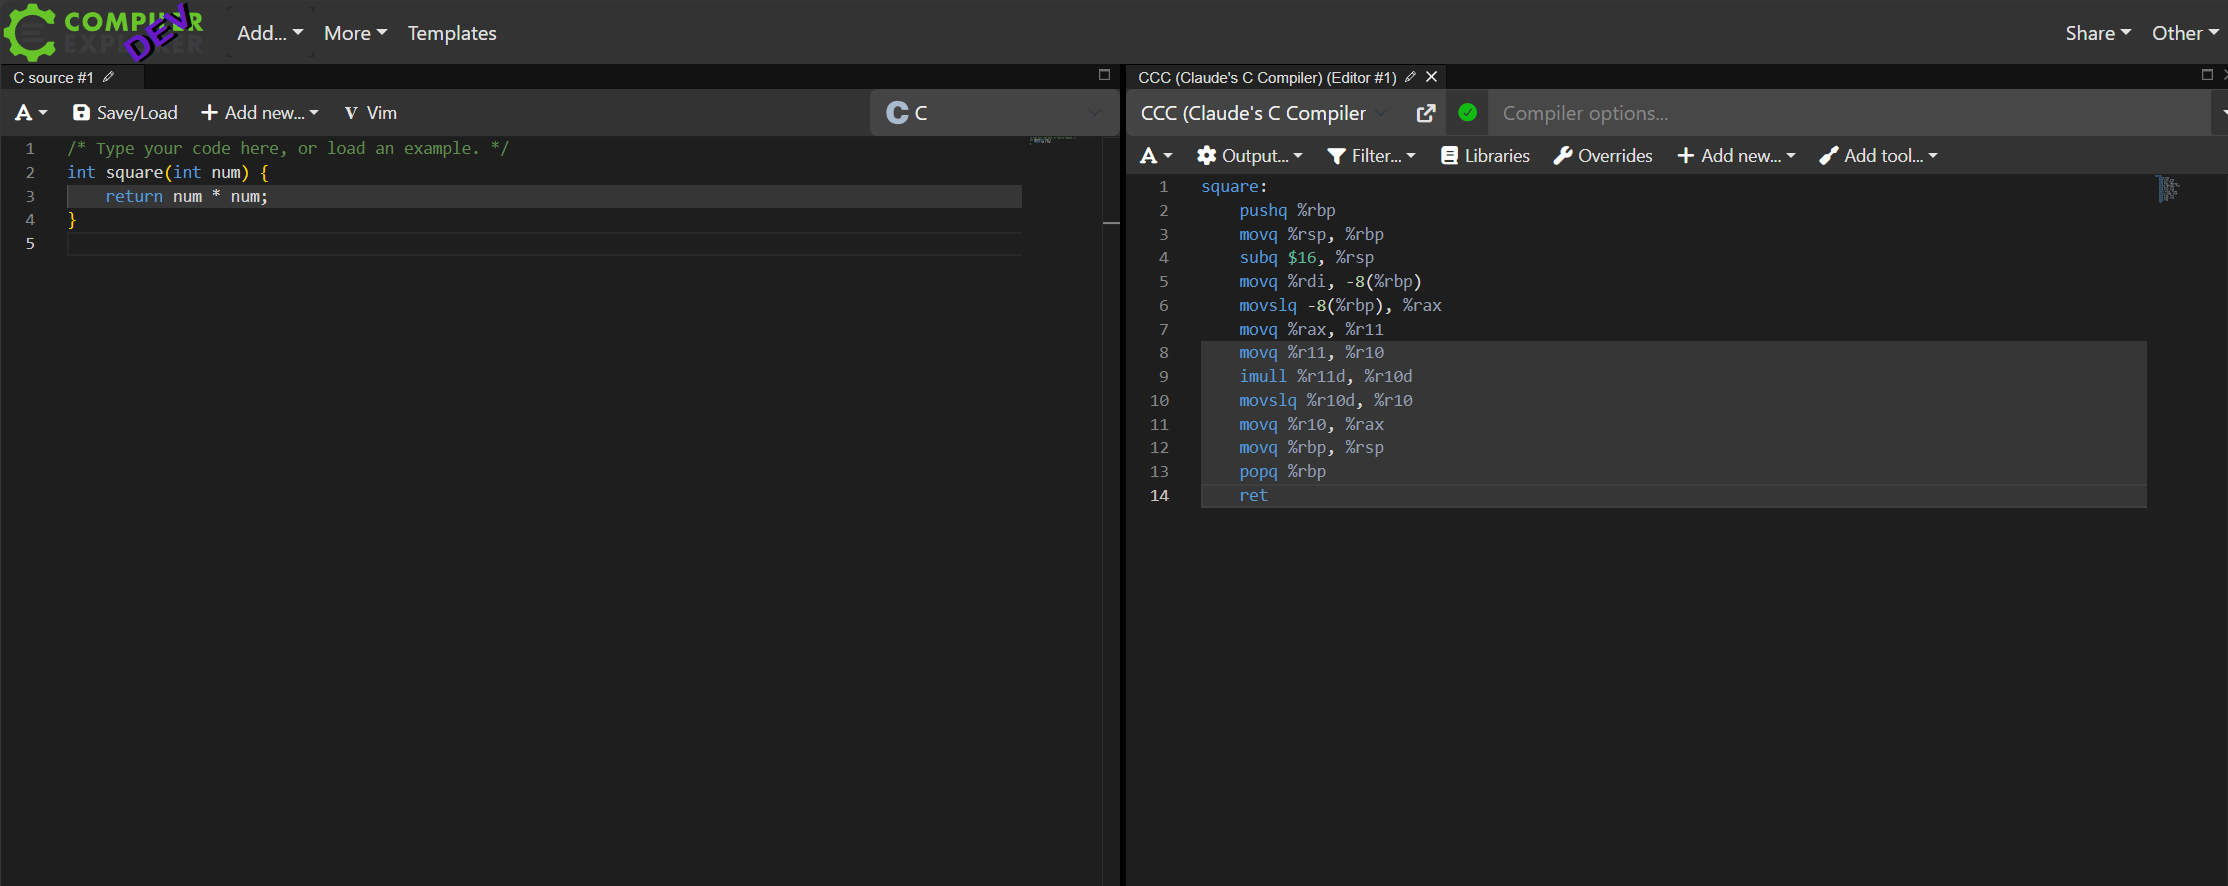This screenshot has height=886, width=2228.
Task: Click the "square:" label in assembly
Action: click(1234, 187)
